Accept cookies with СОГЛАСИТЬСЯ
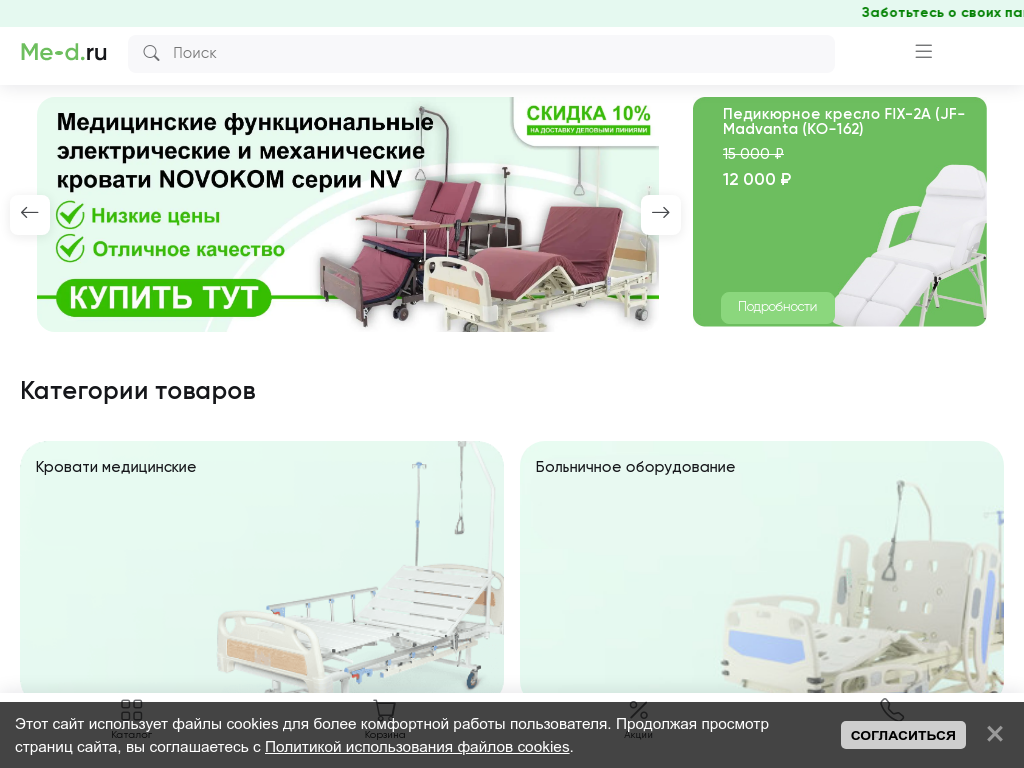The width and height of the screenshot is (1024, 768). [903, 735]
